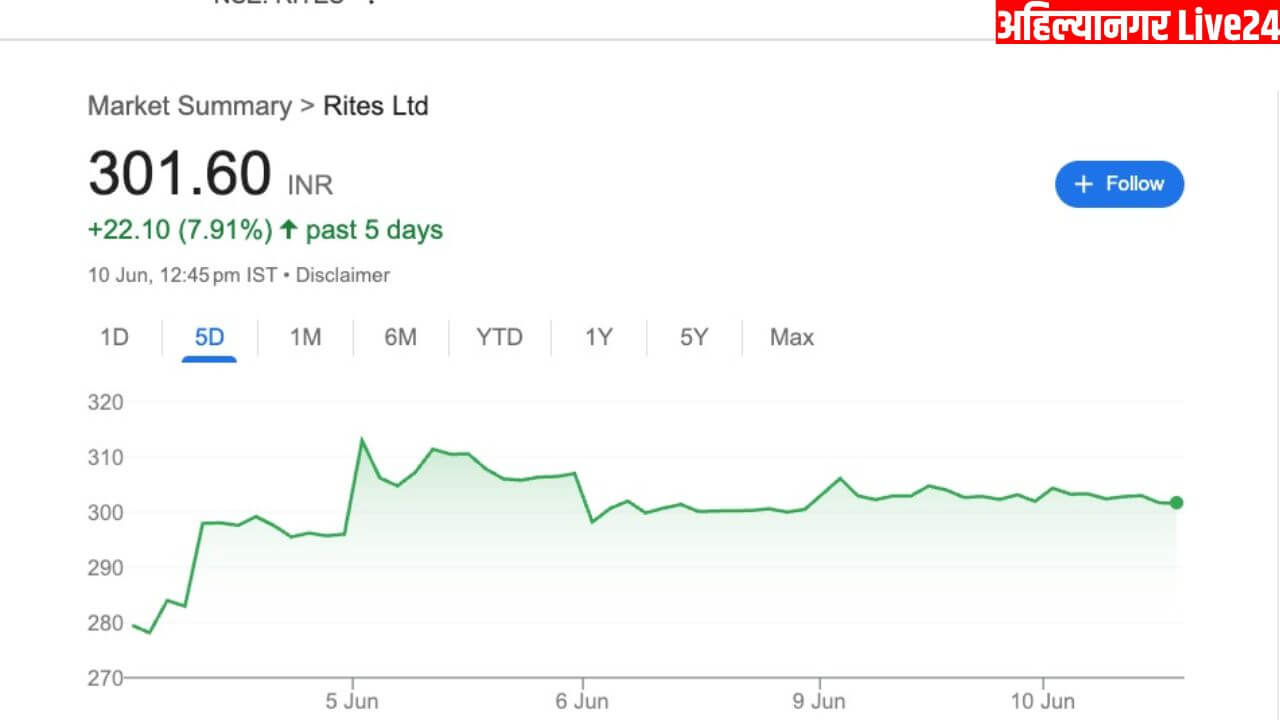Viewport: 1280px width, 720px height.
Task: Click the 290 y-axis label
Action: 105,568
